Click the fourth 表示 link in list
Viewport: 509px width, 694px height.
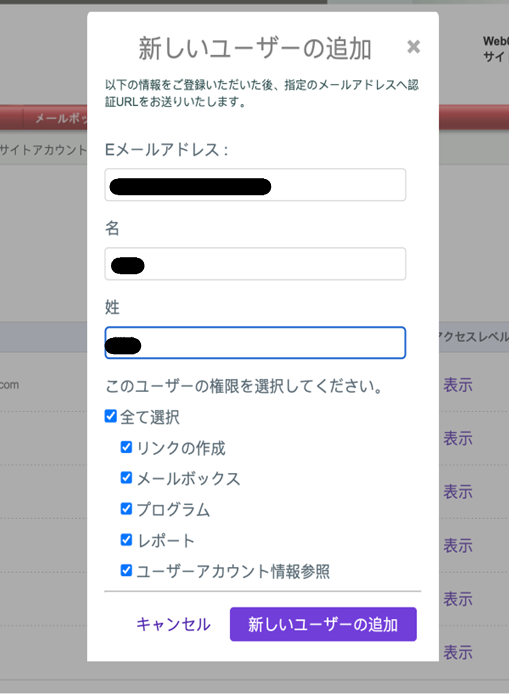pos(458,545)
